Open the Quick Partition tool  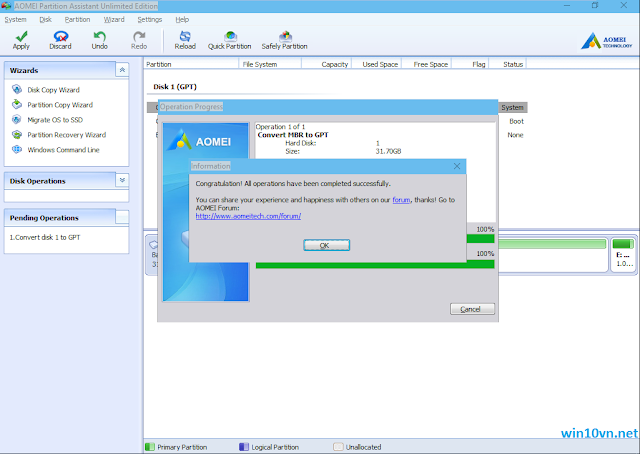pyautogui.click(x=229, y=40)
